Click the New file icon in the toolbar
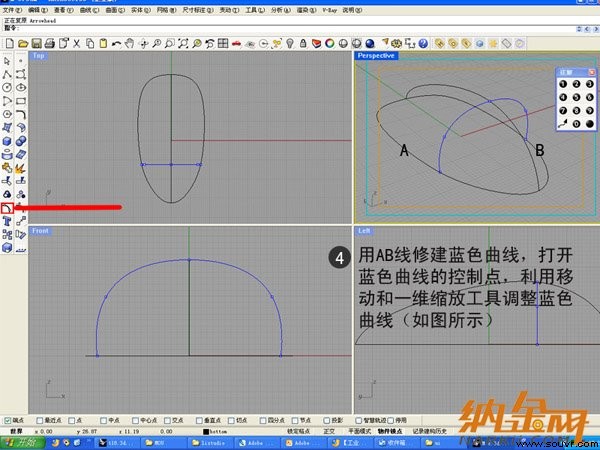Image resolution: width=600 pixels, height=450 pixels. 9,44
